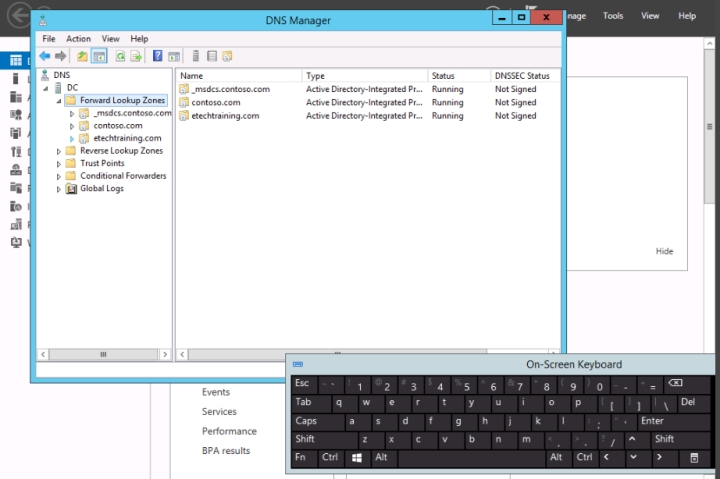Open the View menu in DNS Manager
The height and width of the screenshot is (479, 720).
(110, 39)
